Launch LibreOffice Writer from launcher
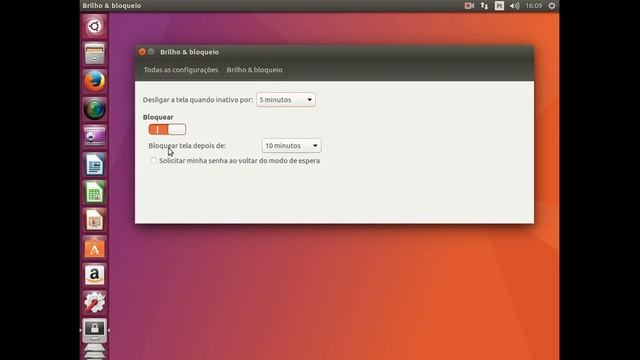 (94, 164)
